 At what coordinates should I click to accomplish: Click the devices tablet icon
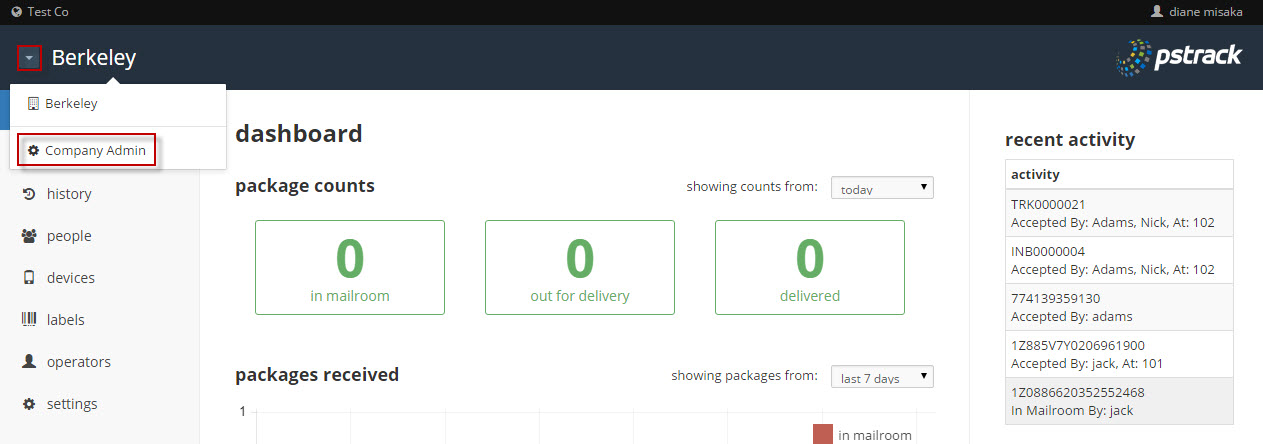tap(29, 278)
